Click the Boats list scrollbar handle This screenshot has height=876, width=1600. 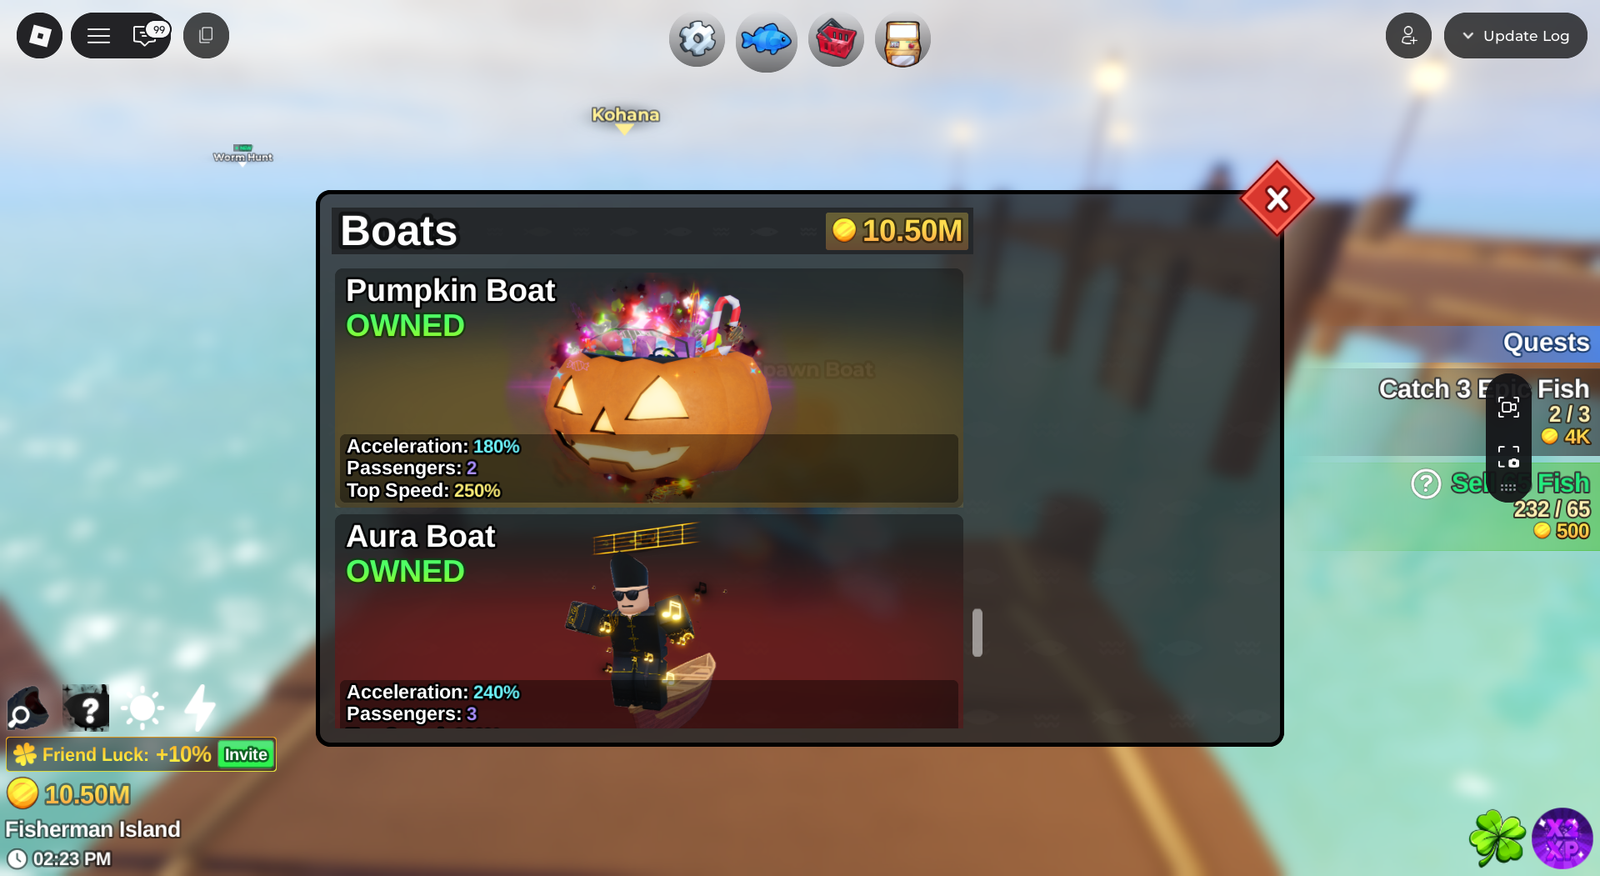(x=977, y=632)
